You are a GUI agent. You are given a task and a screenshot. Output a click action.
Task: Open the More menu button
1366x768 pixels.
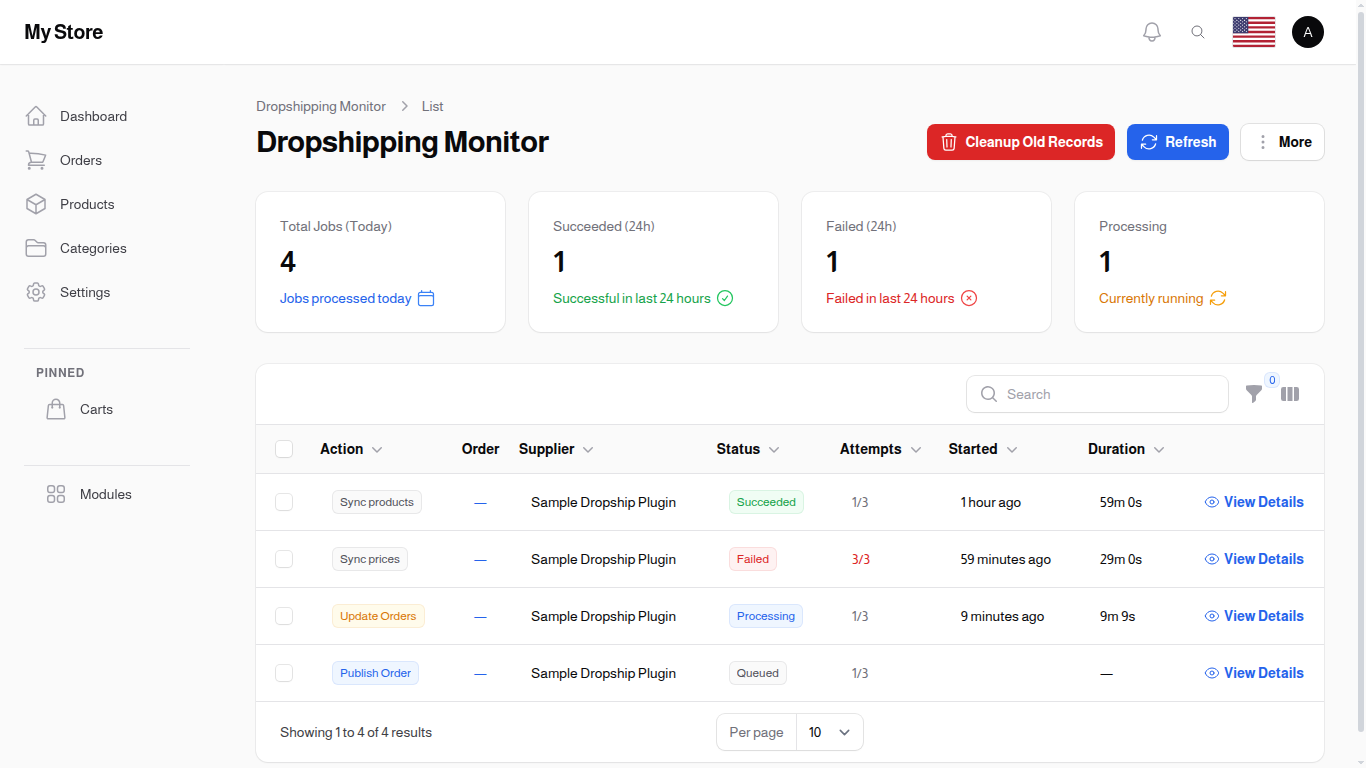click(1282, 142)
